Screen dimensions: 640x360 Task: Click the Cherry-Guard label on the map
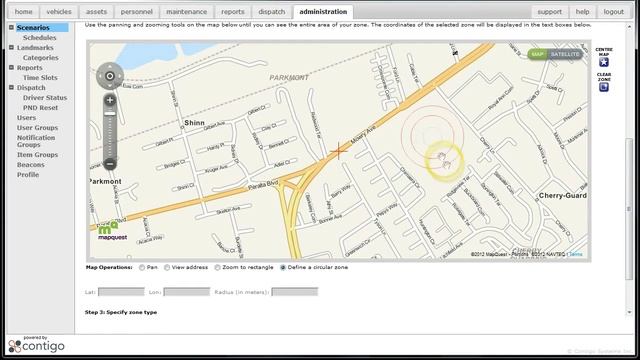(x=563, y=196)
